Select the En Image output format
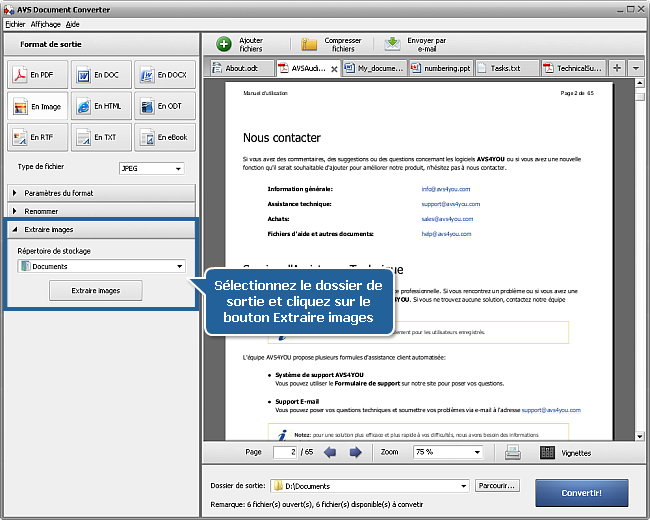 37,106
